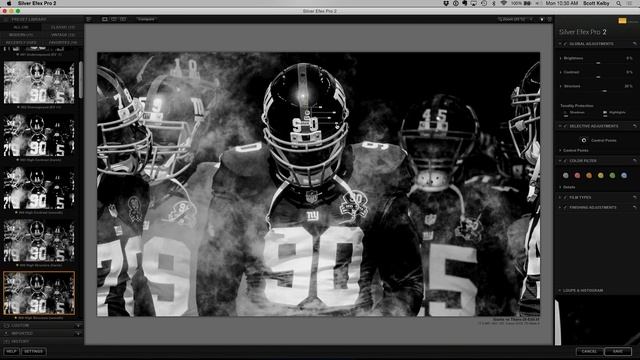Image resolution: width=640 pixels, height=360 pixels.
Task: Choose the 002 Overexposed preset thumbnail
Action: click(x=39, y=83)
